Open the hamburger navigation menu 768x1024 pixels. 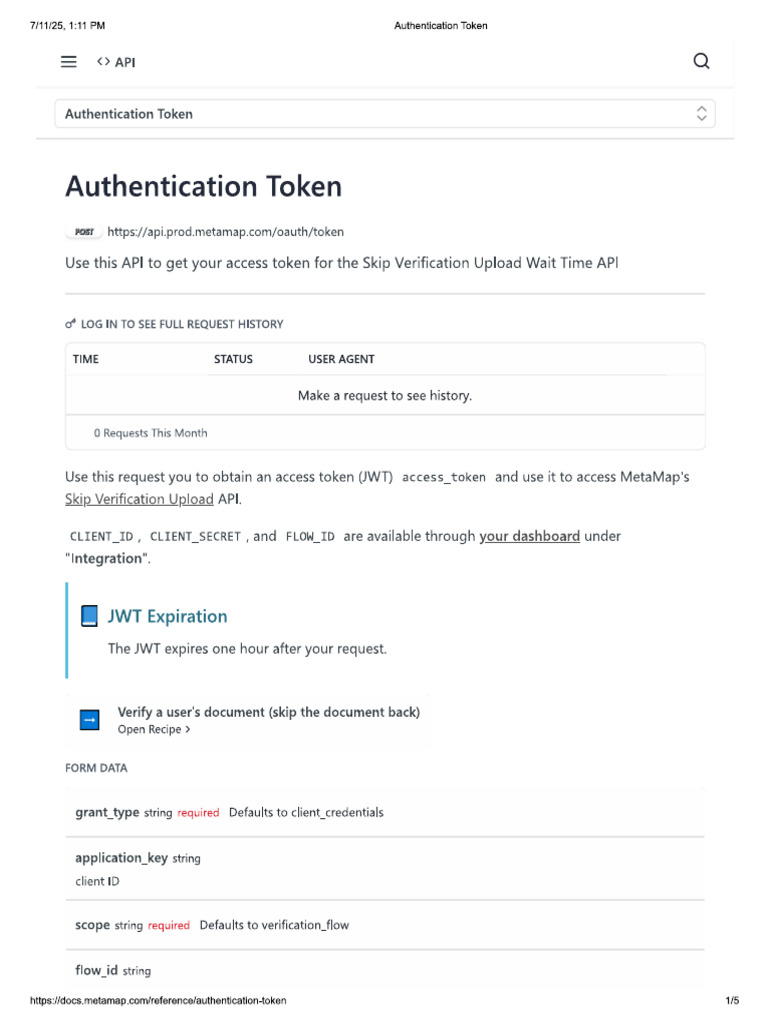pos(69,62)
